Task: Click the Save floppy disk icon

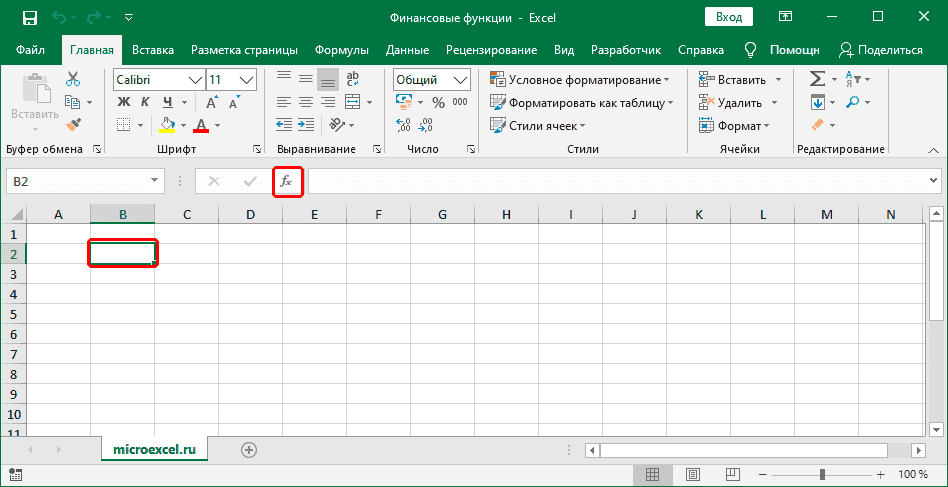Action: (29, 17)
